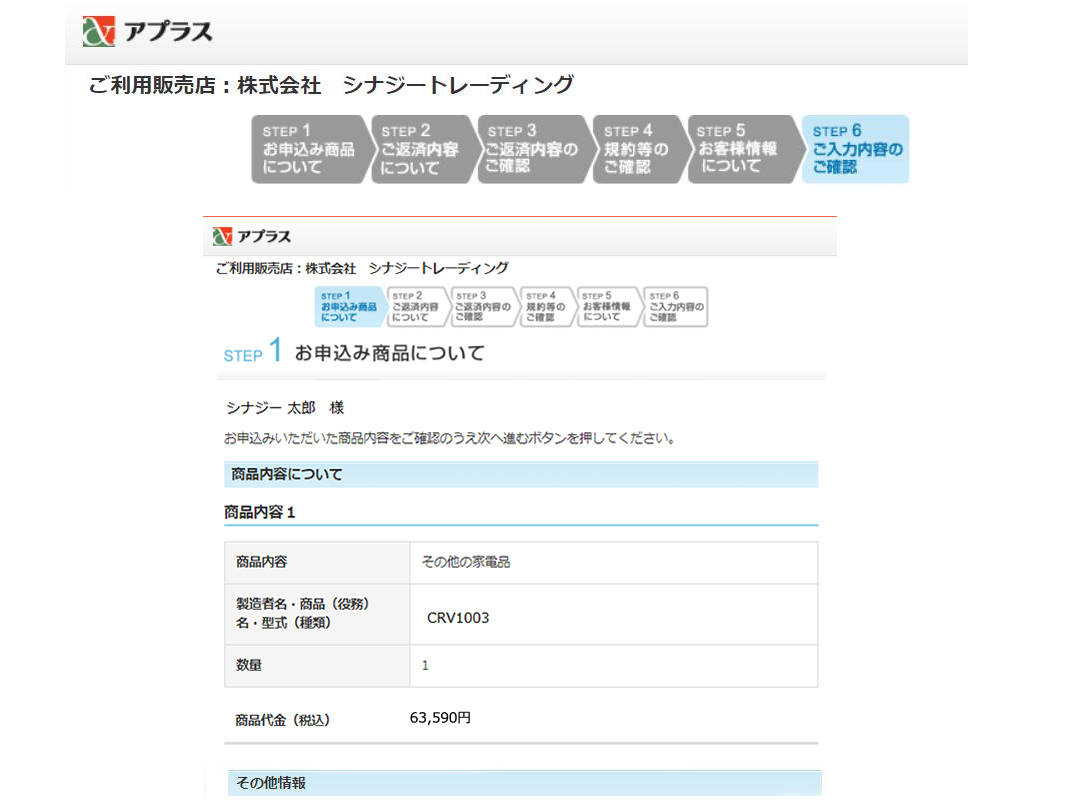Click the その他の家電品 value cell
This screenshot has width=1080, height=800.
tap(614, 562)
